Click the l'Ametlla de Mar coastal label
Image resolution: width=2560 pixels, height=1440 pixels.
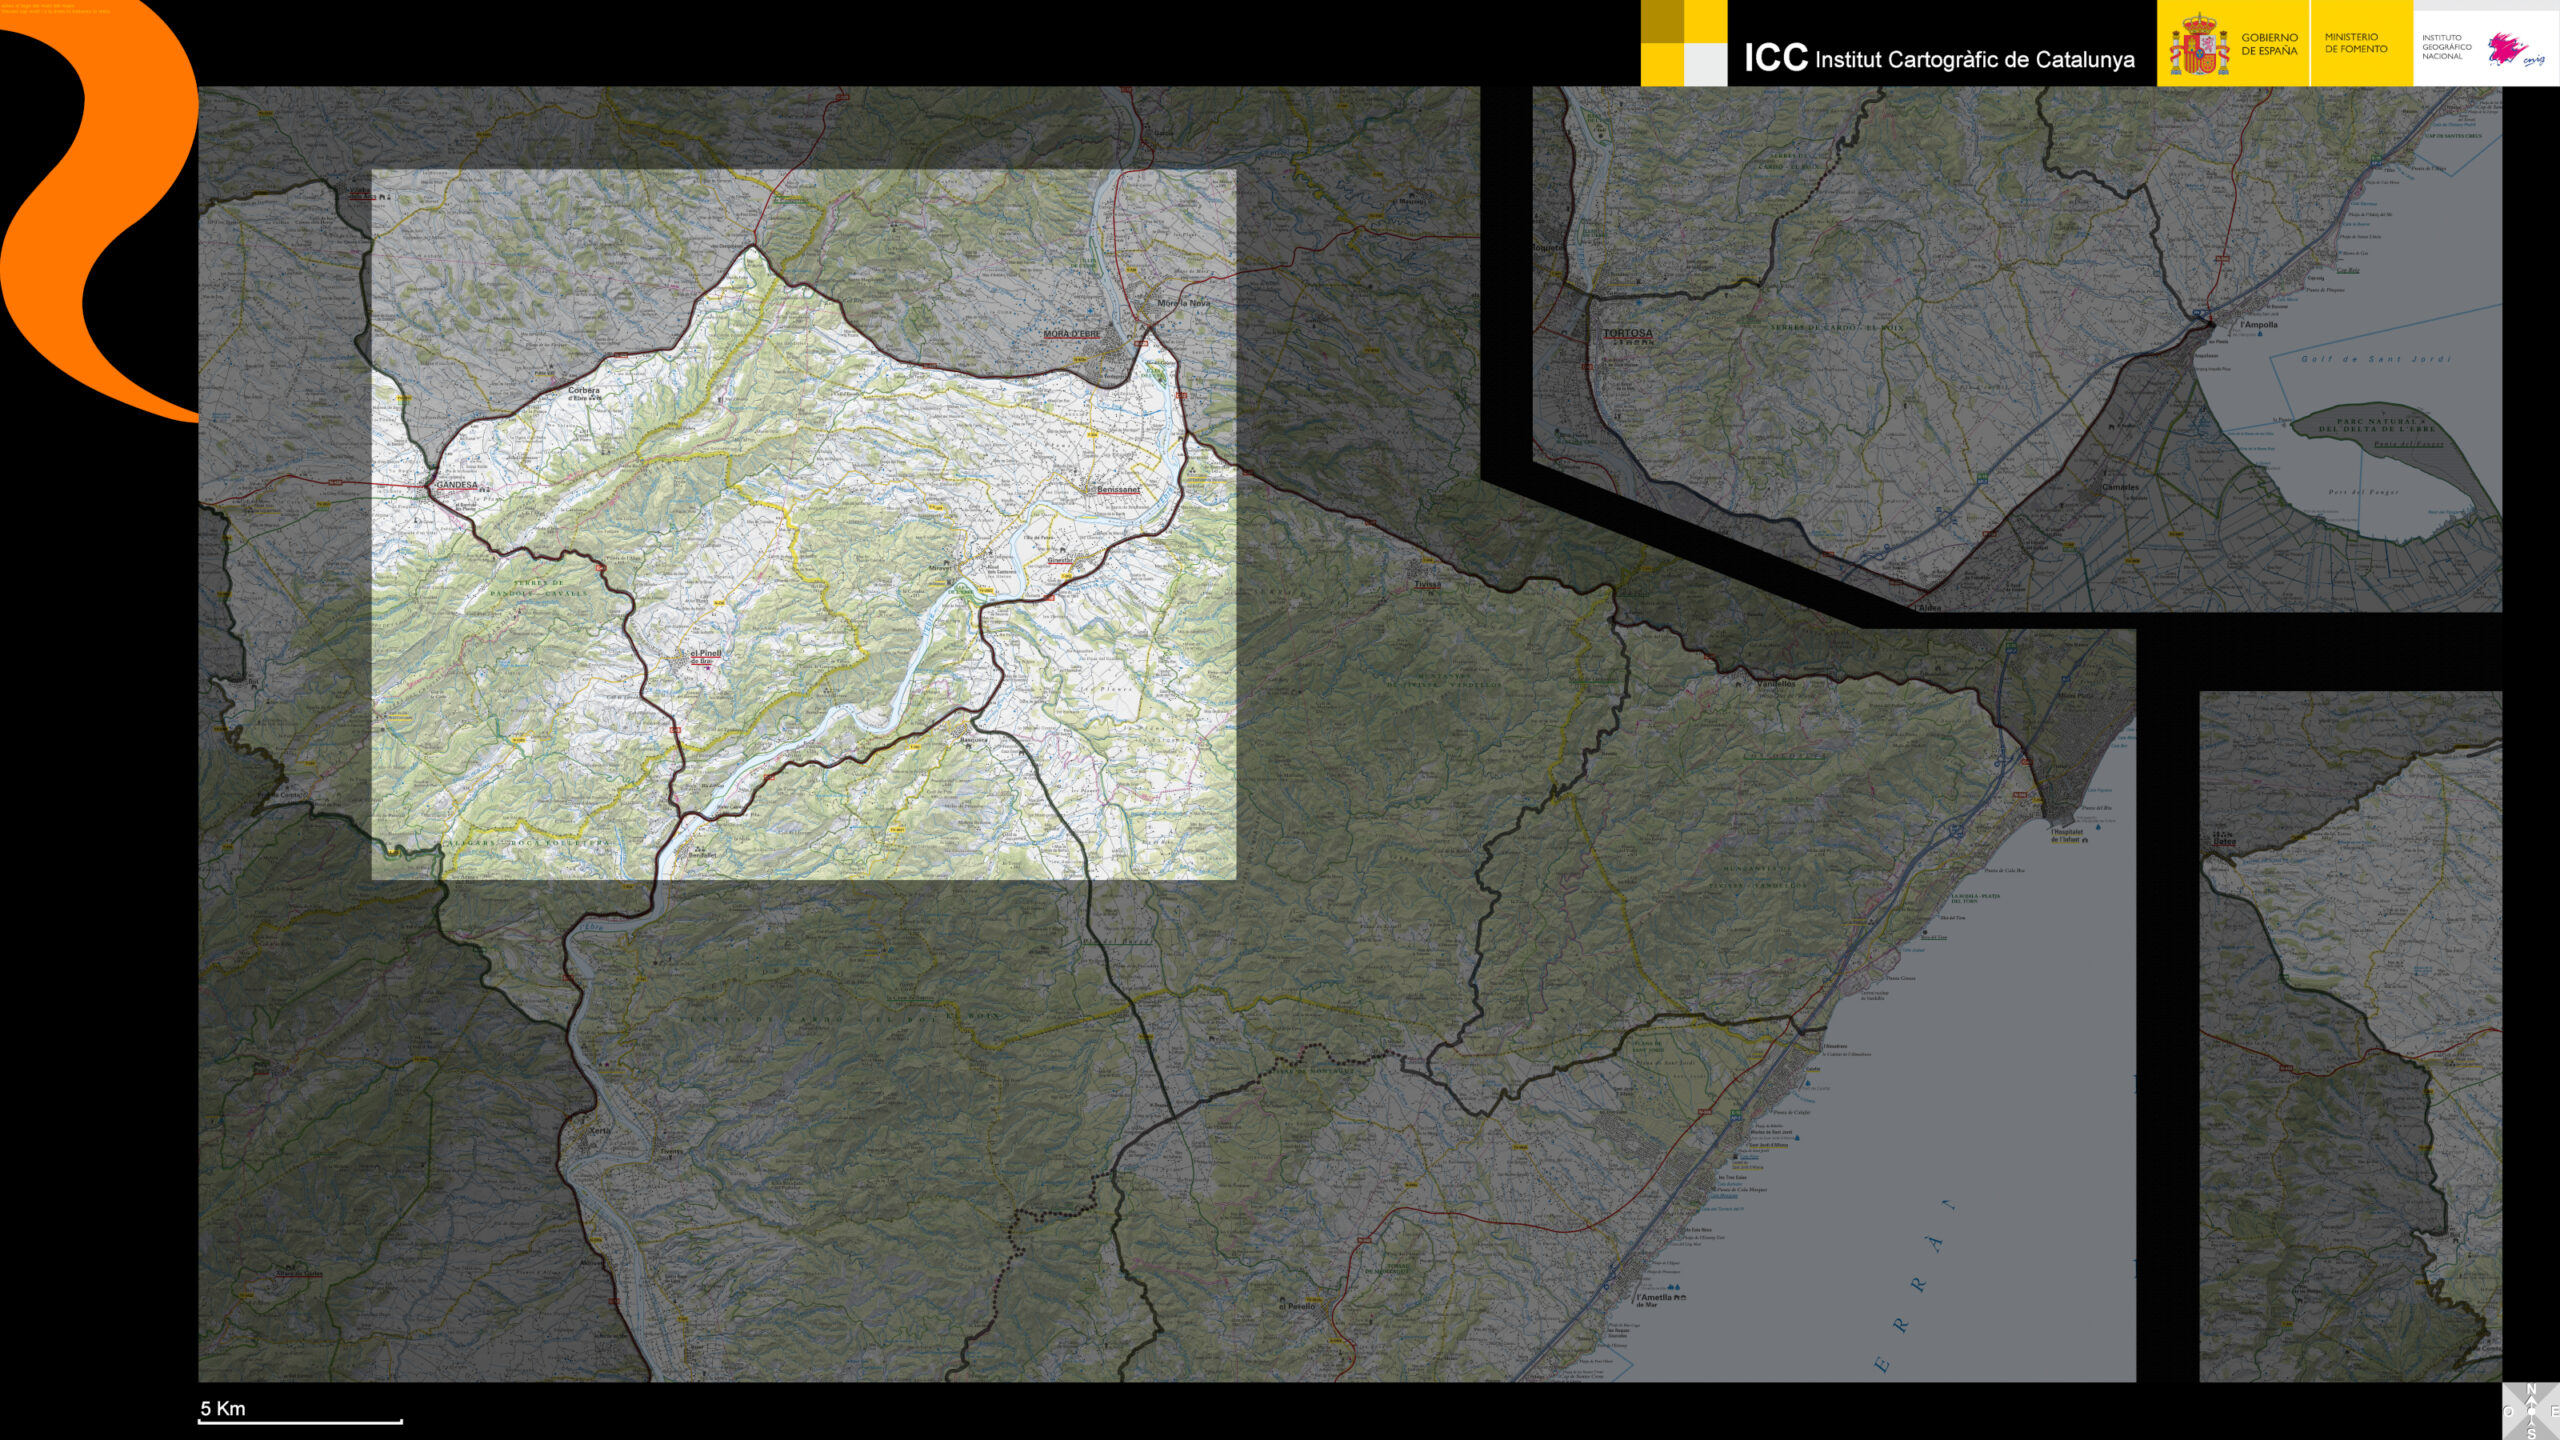pos(1658,1299)
